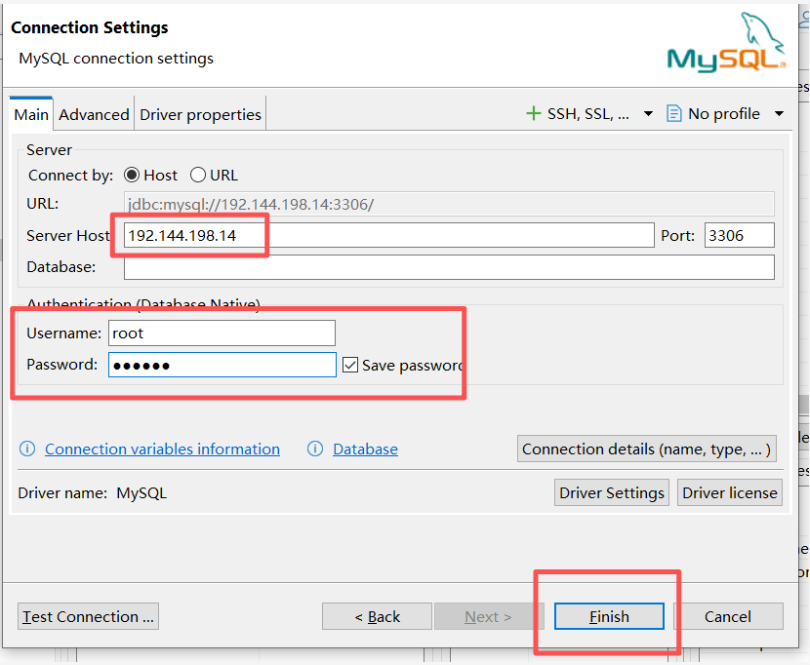Focus the Server Host input field

(x=389, y=236)
